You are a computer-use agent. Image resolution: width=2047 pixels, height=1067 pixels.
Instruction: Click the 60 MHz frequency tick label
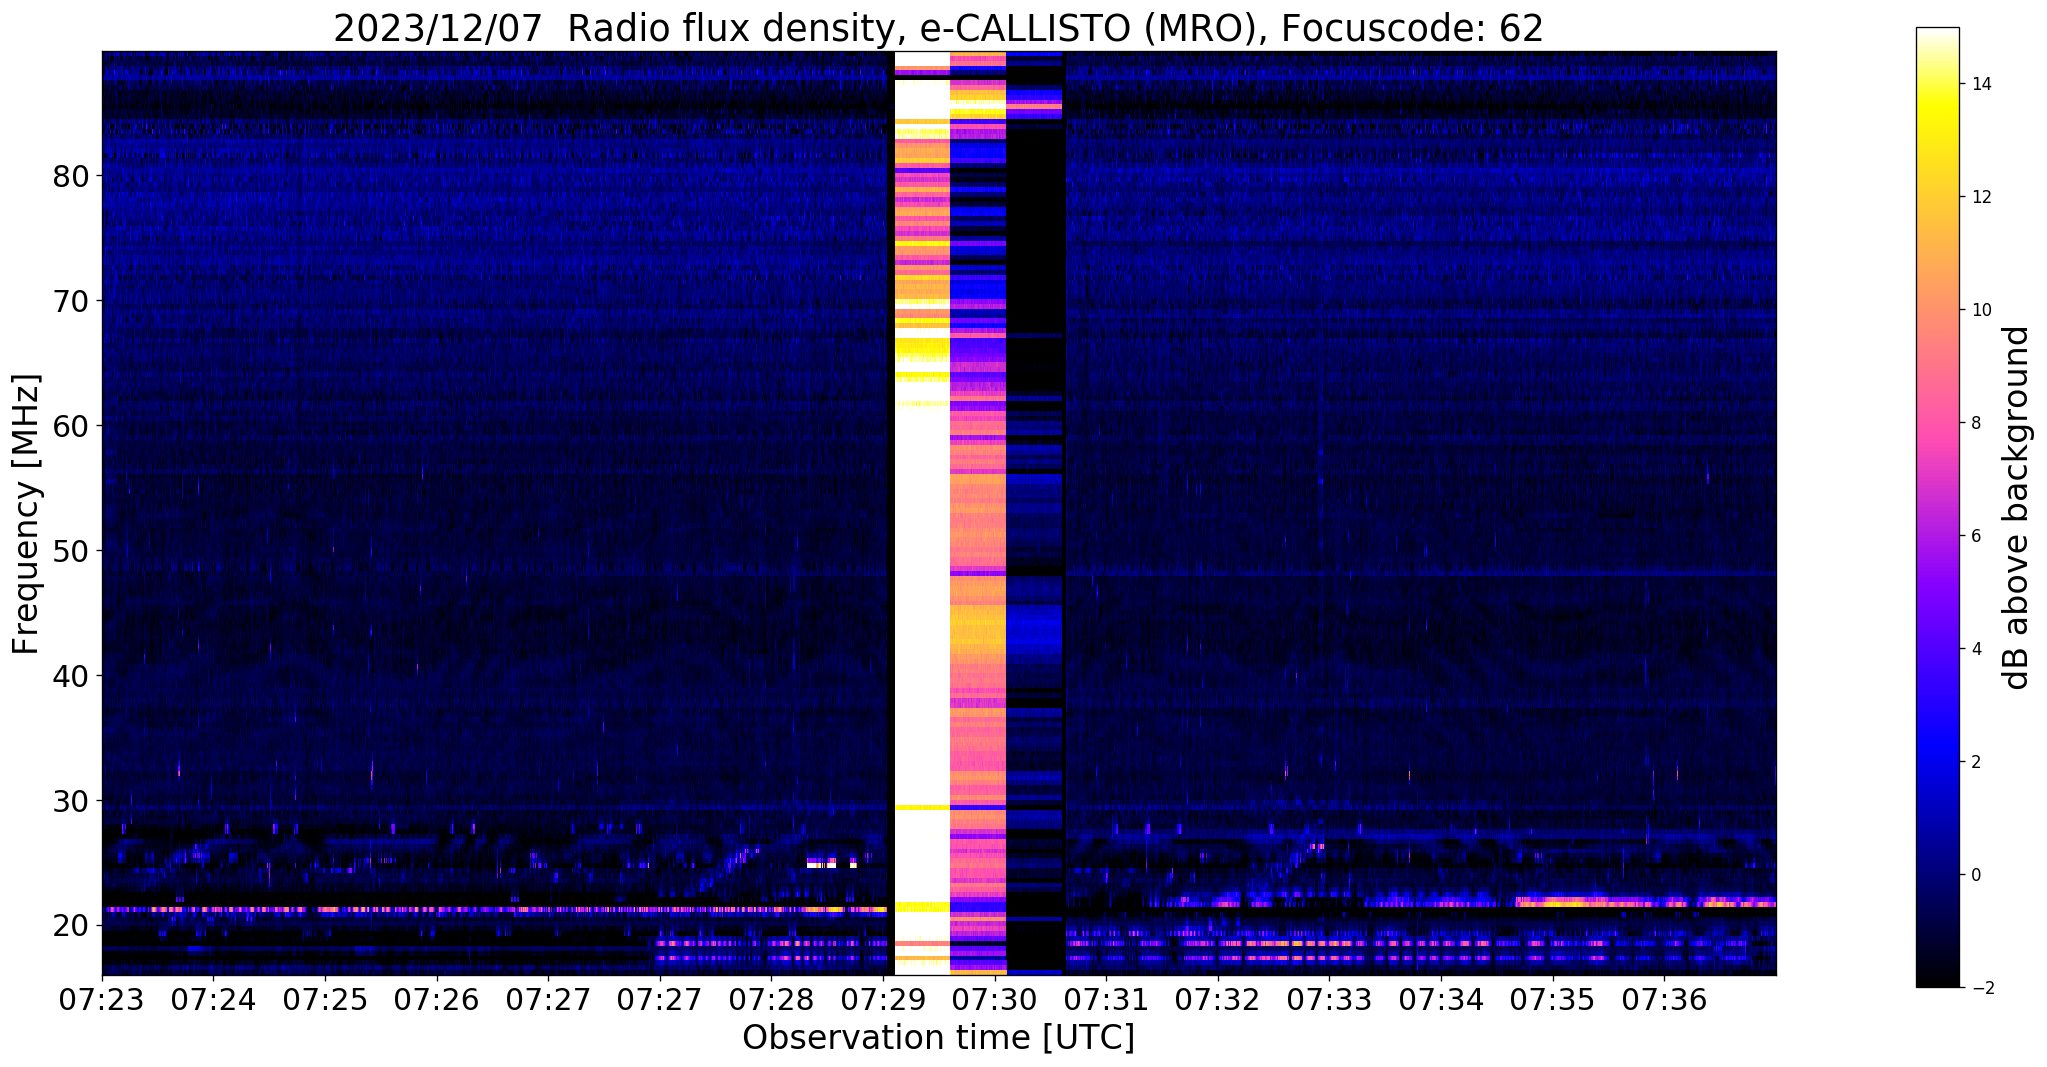pos(71,426)
